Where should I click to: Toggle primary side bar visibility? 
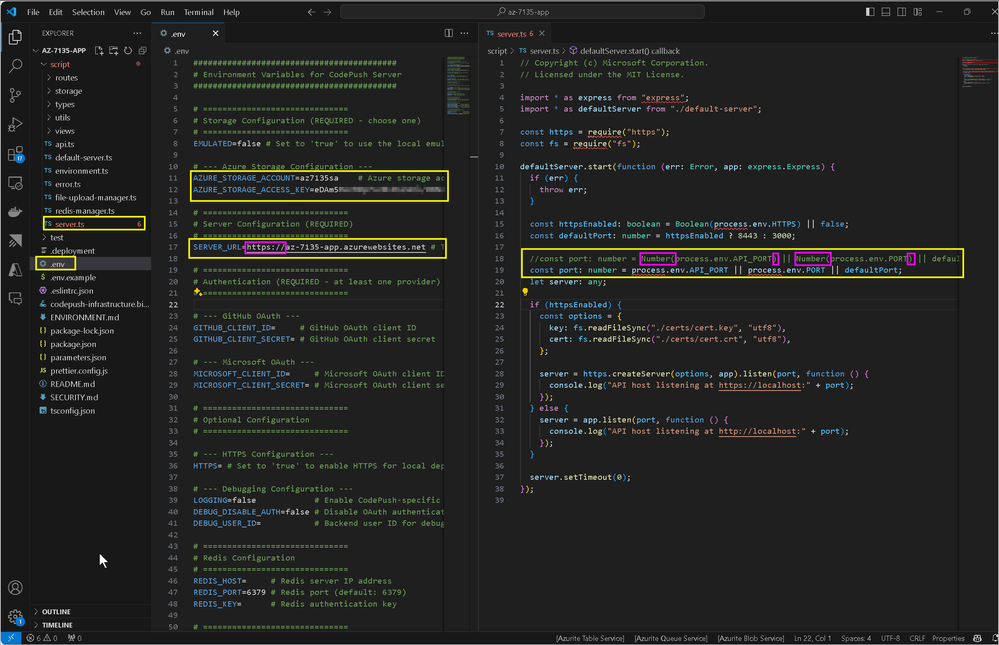(x=870, y=12)
